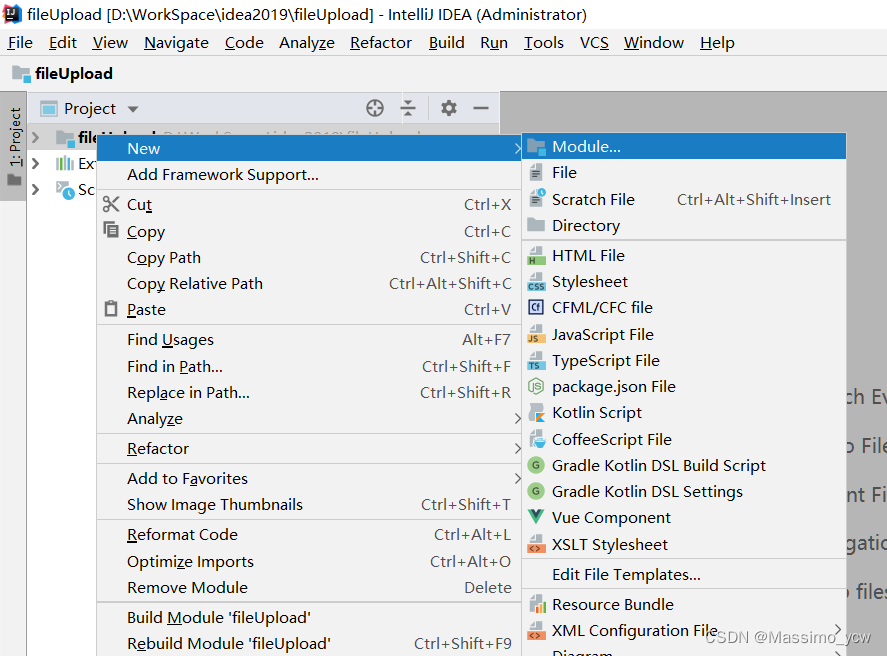This screenshot has height=656, width=887.
Task: Click the Gradle Kotlin DSL Settings icon
Action: (x=536, y=491)
